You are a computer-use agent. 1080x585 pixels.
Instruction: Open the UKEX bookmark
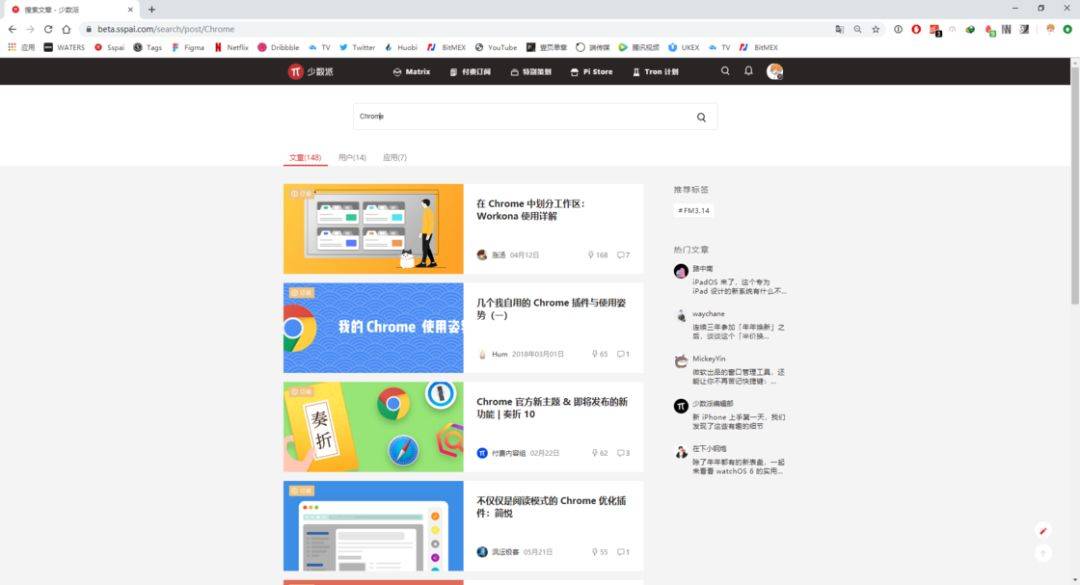coord(683,48)
